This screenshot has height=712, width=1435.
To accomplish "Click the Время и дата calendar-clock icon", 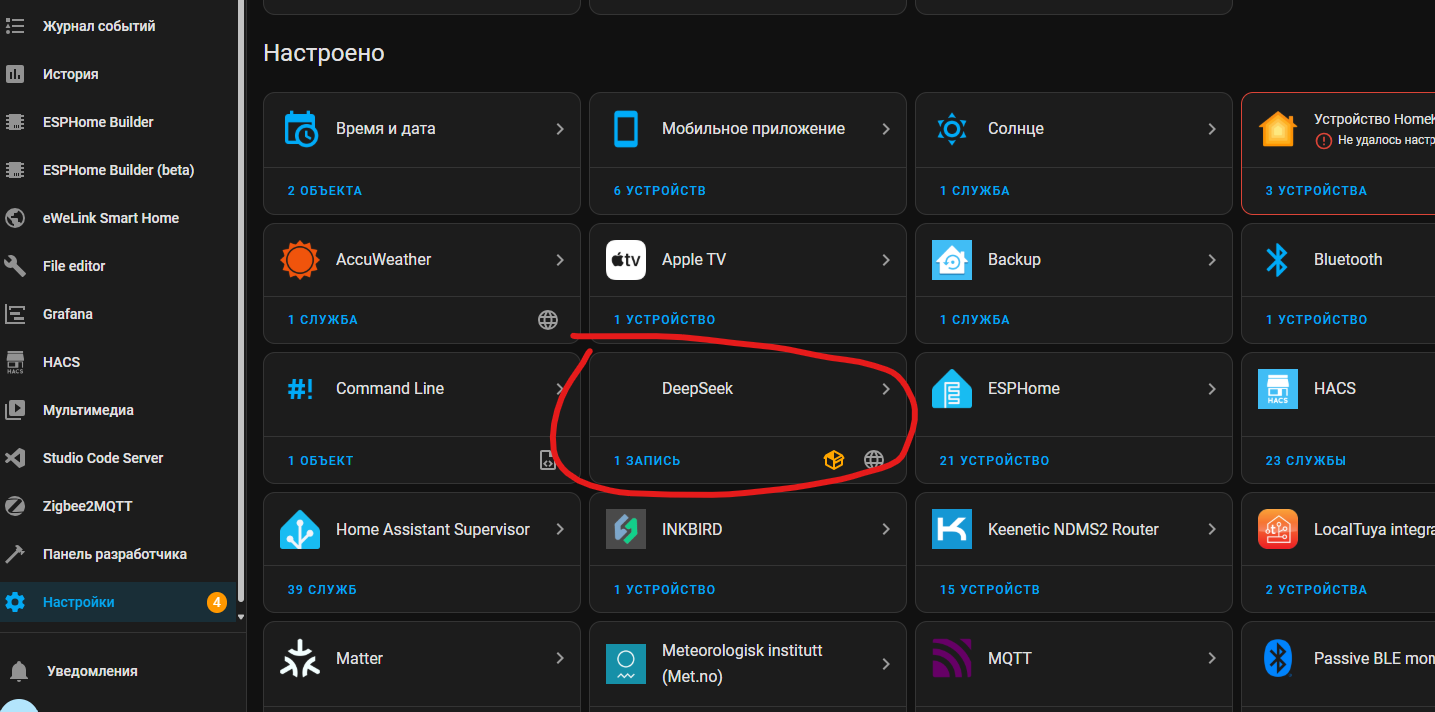I will coord(300,129).
